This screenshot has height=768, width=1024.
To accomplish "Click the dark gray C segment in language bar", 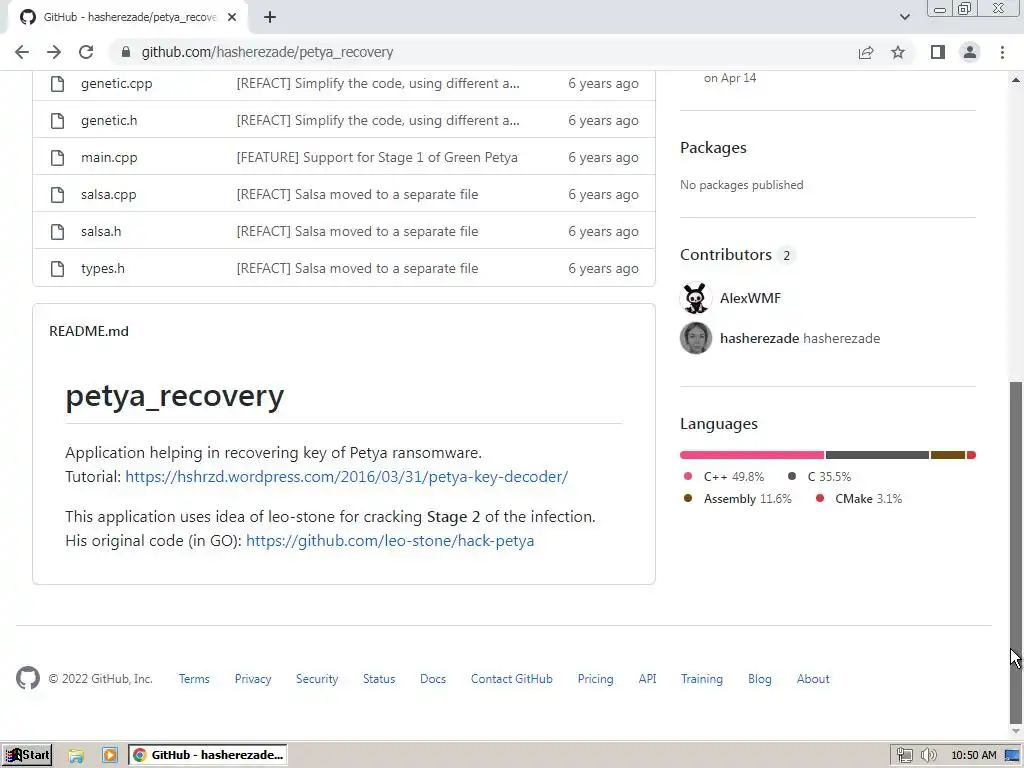I will pyautogui.click(x=877, y=455).
